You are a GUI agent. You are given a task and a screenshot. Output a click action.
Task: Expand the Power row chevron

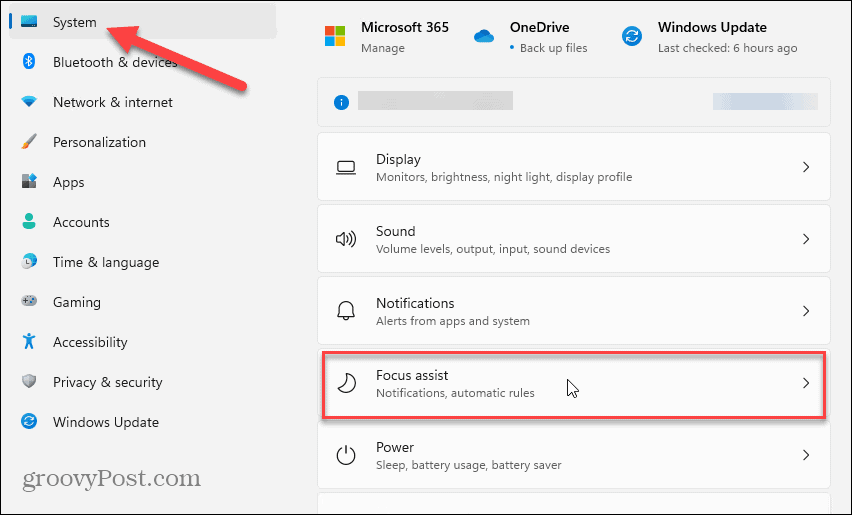[806, 455]
